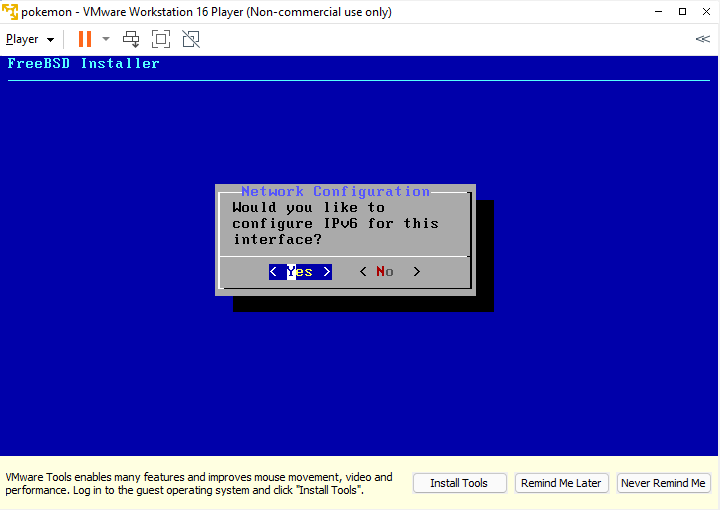Image resolution: width=720 pixels, height=510 pixels.
Task: Click the Install Tools button
Action: (x=459, y=483)
